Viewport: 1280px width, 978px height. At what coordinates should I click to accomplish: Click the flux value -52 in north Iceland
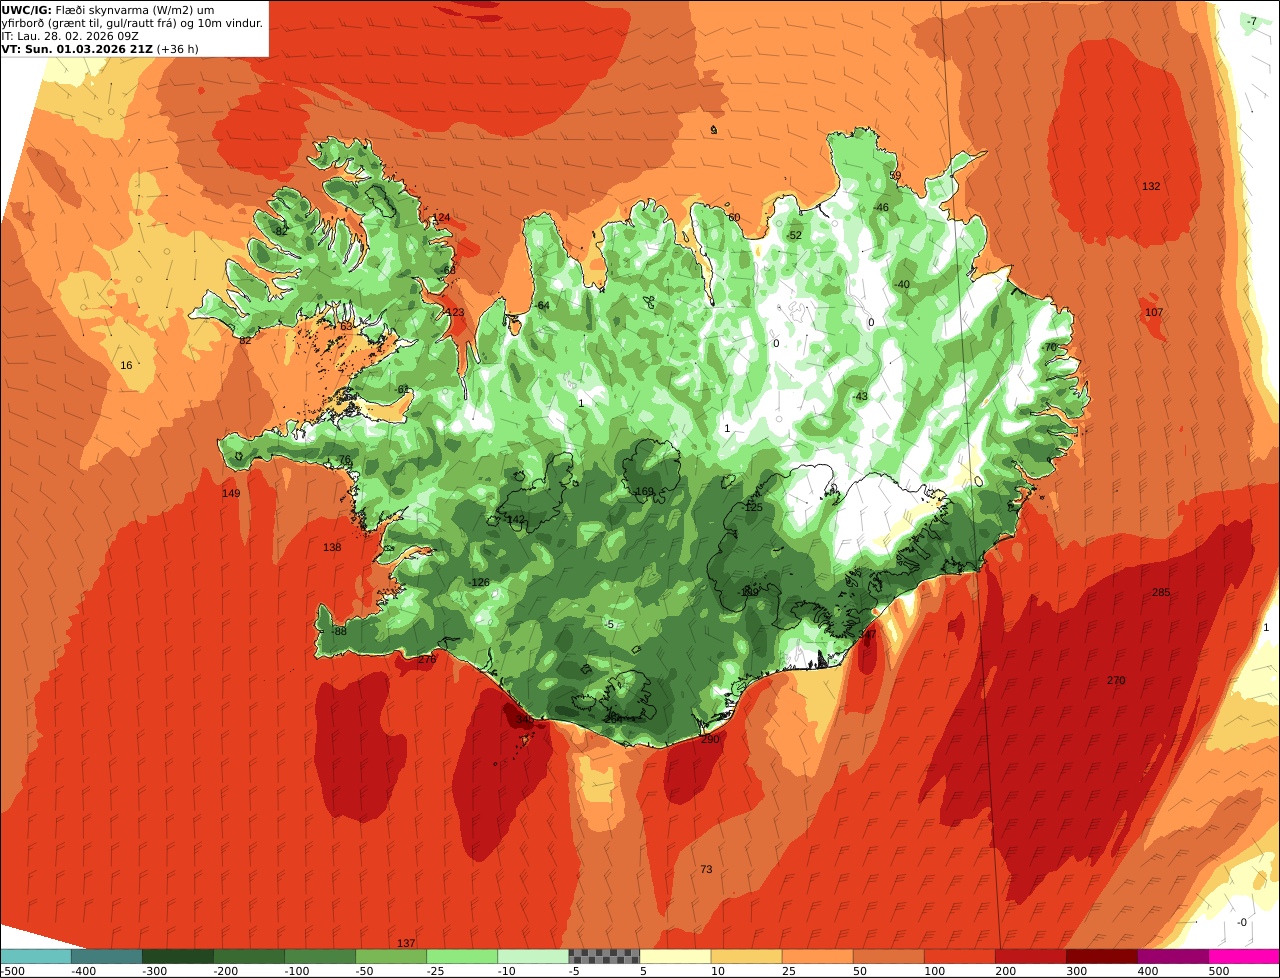(794, 235)
